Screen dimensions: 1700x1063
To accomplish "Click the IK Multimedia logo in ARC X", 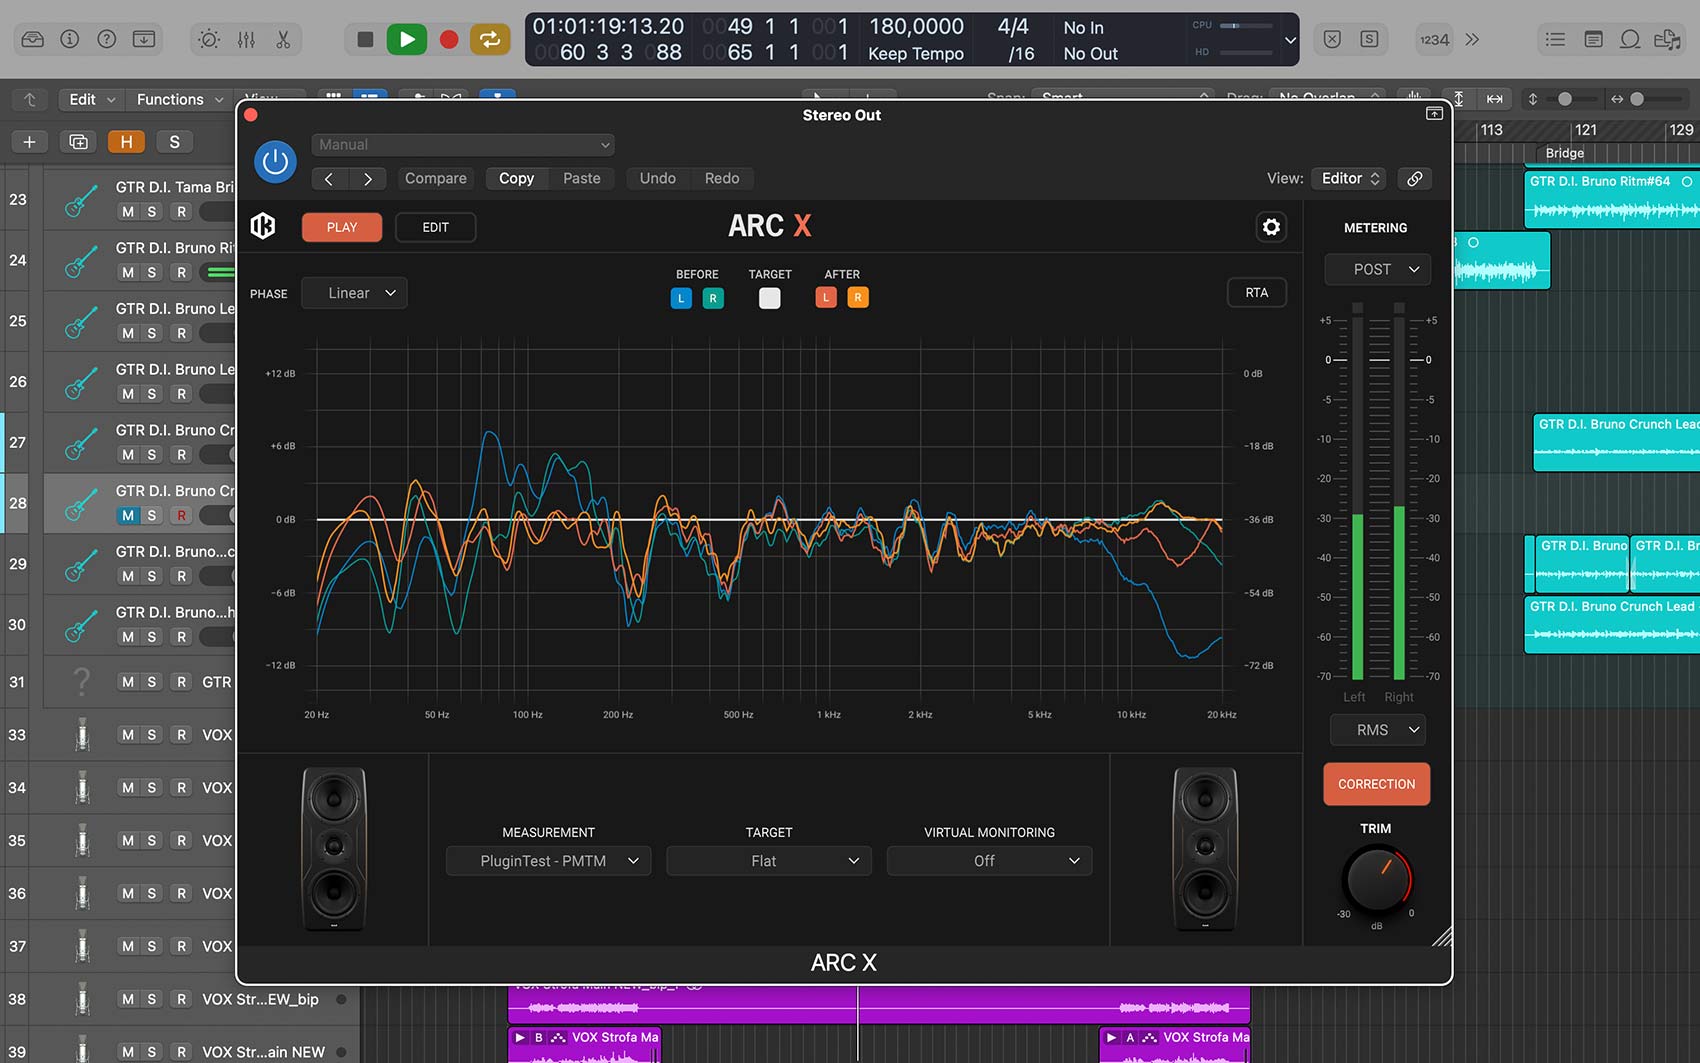I will pyautogui.click(x=262, y=226).
